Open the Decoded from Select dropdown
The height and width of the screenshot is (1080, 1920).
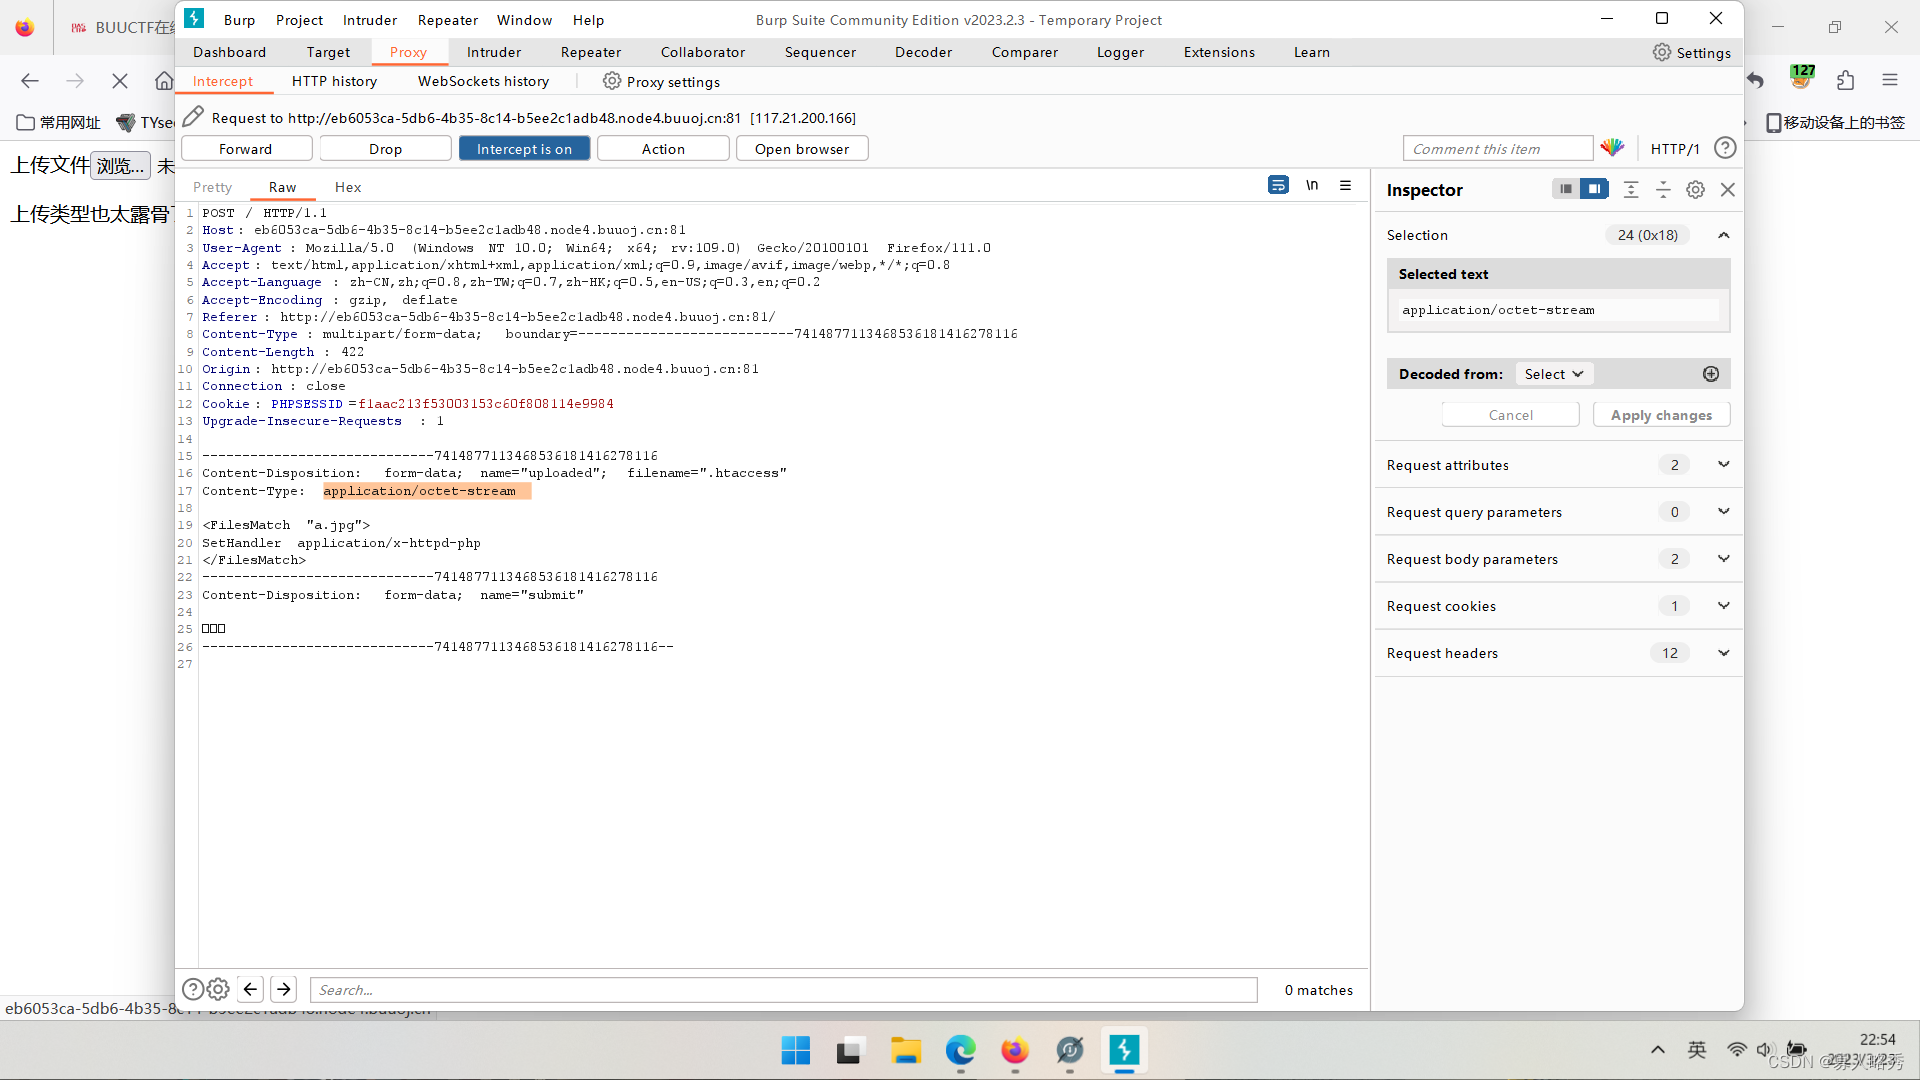1554,374
